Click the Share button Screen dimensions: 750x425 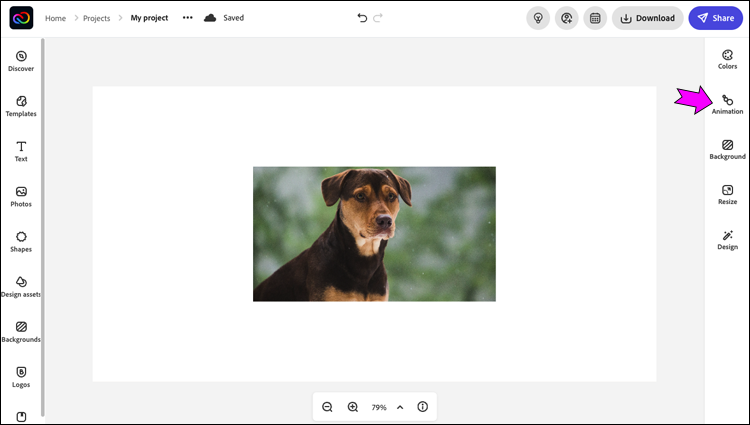point(715,18)
